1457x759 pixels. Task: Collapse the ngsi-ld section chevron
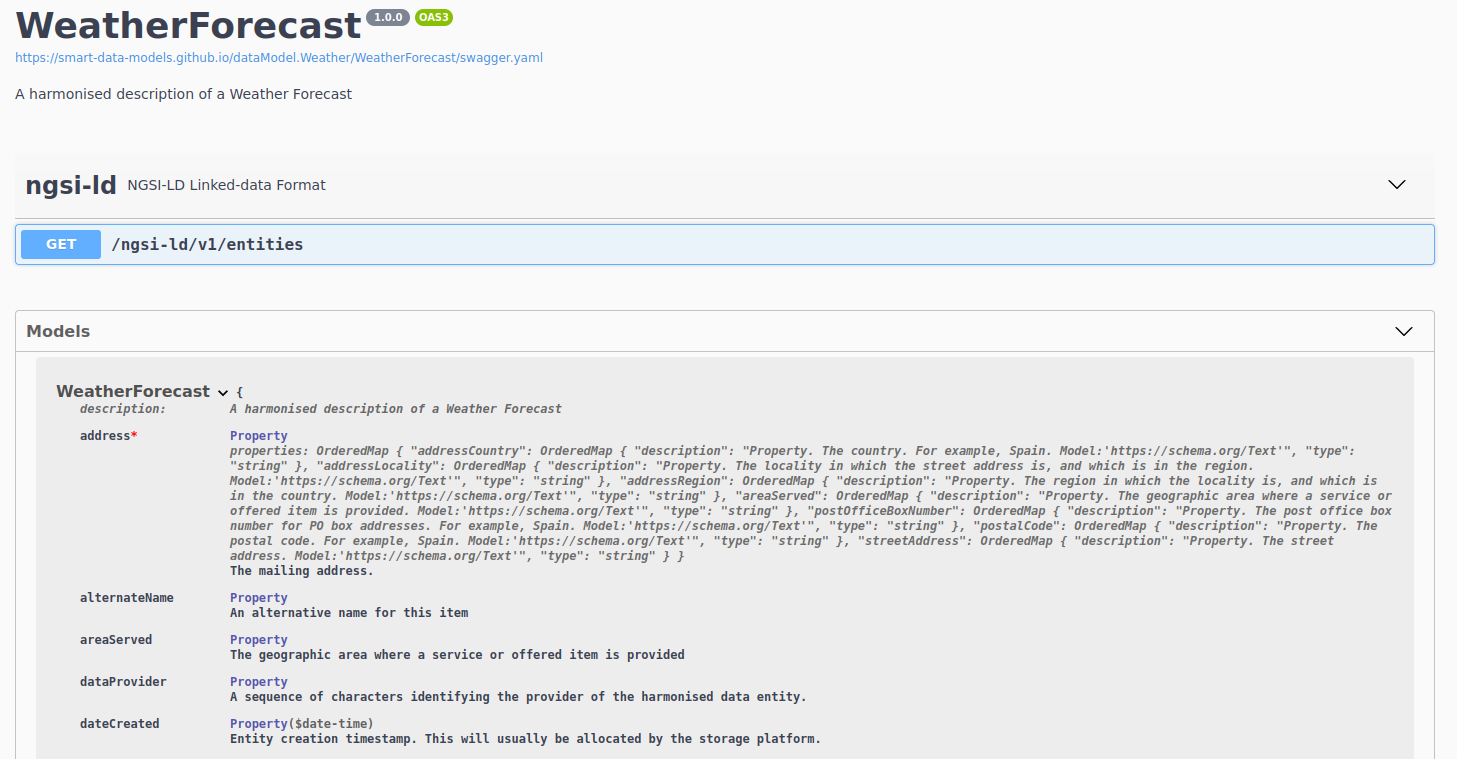coord(1397,185)
